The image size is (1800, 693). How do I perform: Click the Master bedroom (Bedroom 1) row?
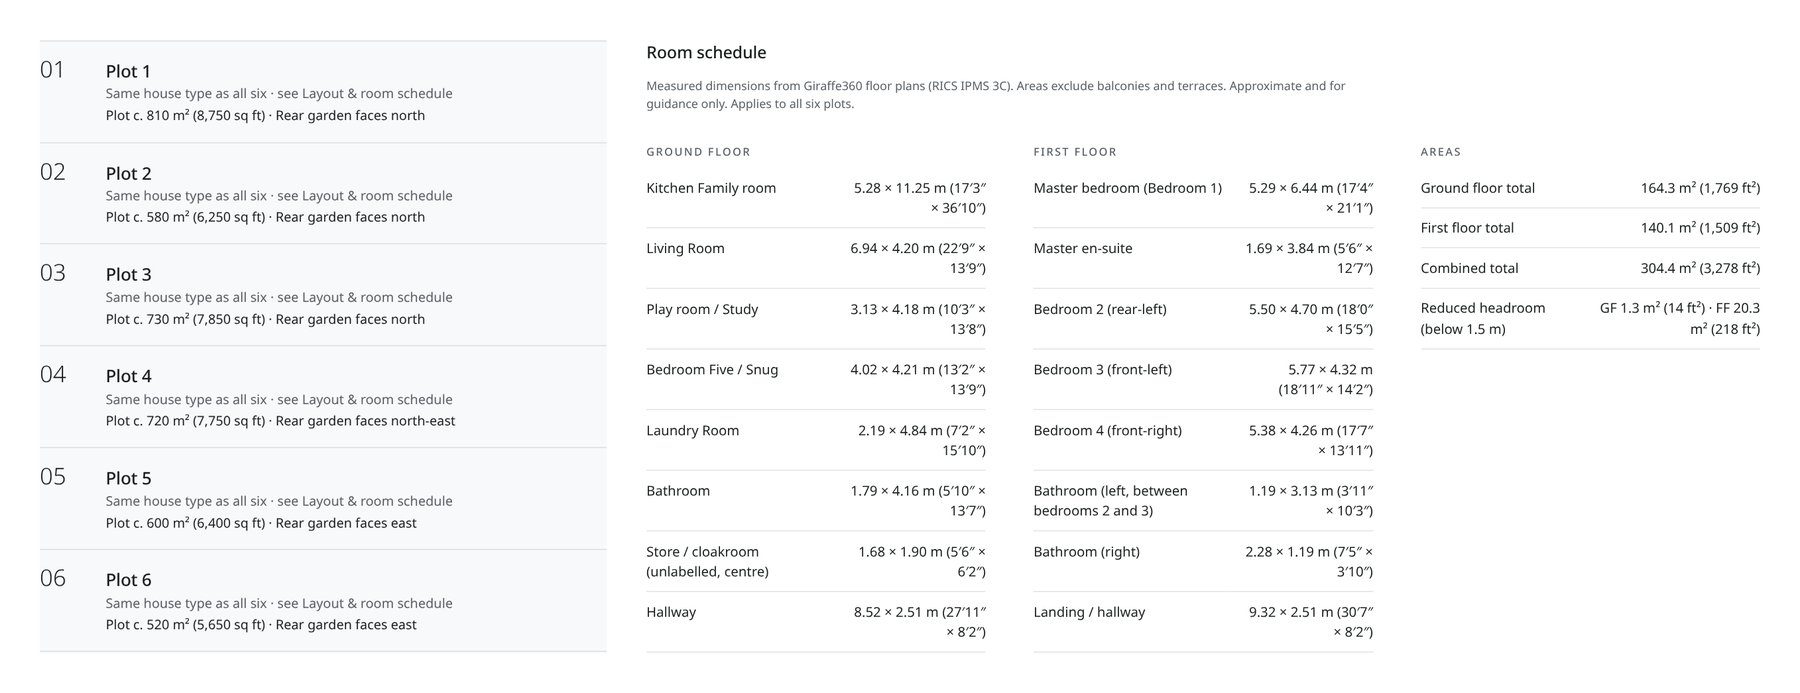pyautogui.click(x=1203, y=198)
